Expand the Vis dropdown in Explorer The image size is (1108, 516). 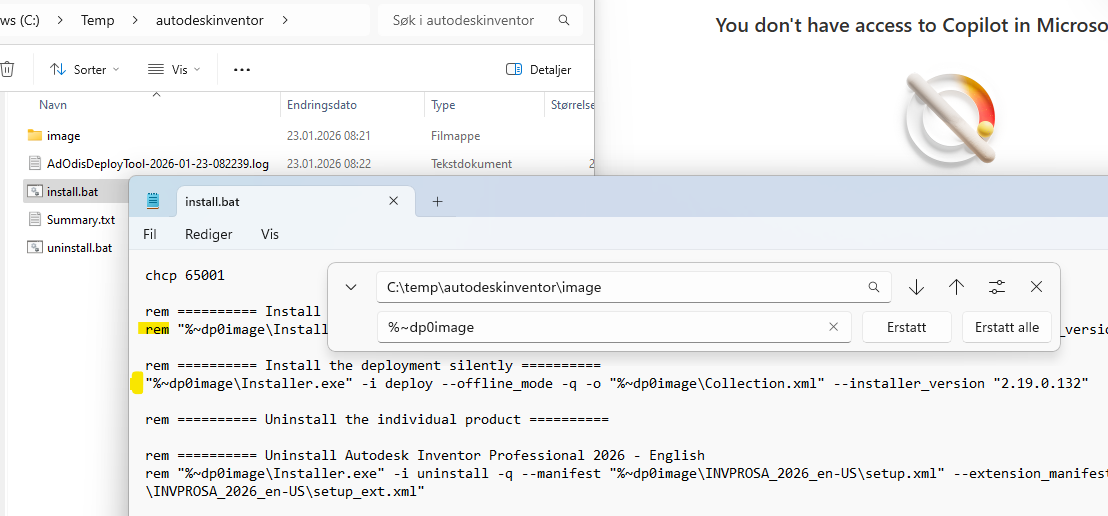[x=174, y=69]
